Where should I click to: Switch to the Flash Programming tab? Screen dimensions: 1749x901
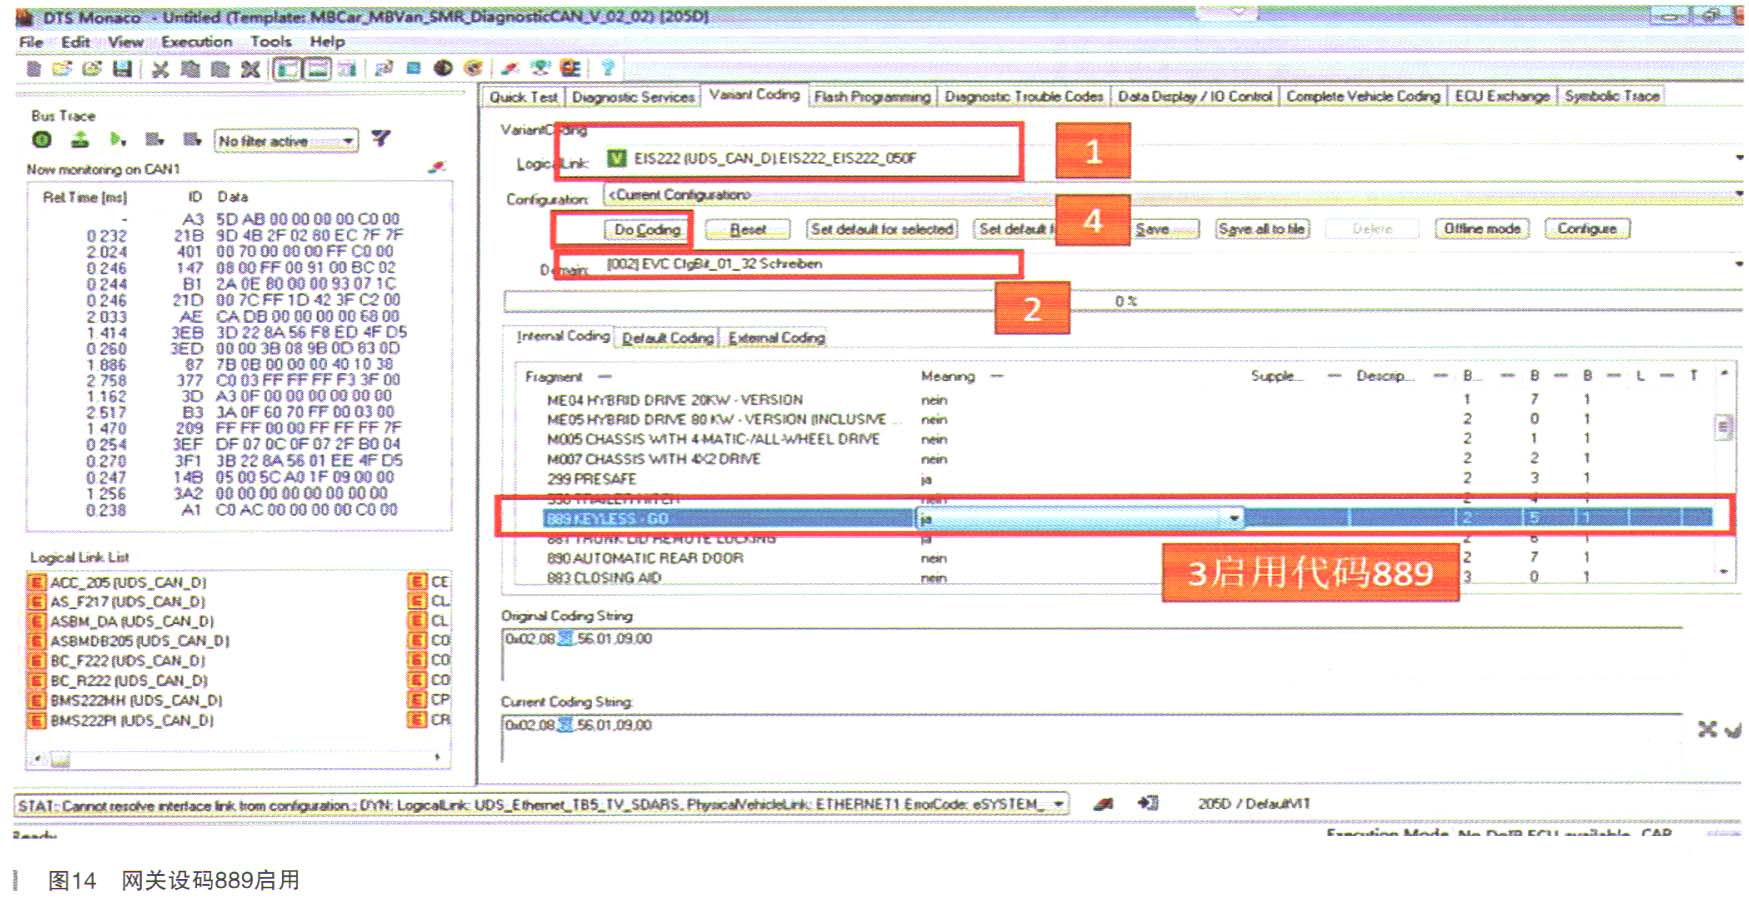872,97
